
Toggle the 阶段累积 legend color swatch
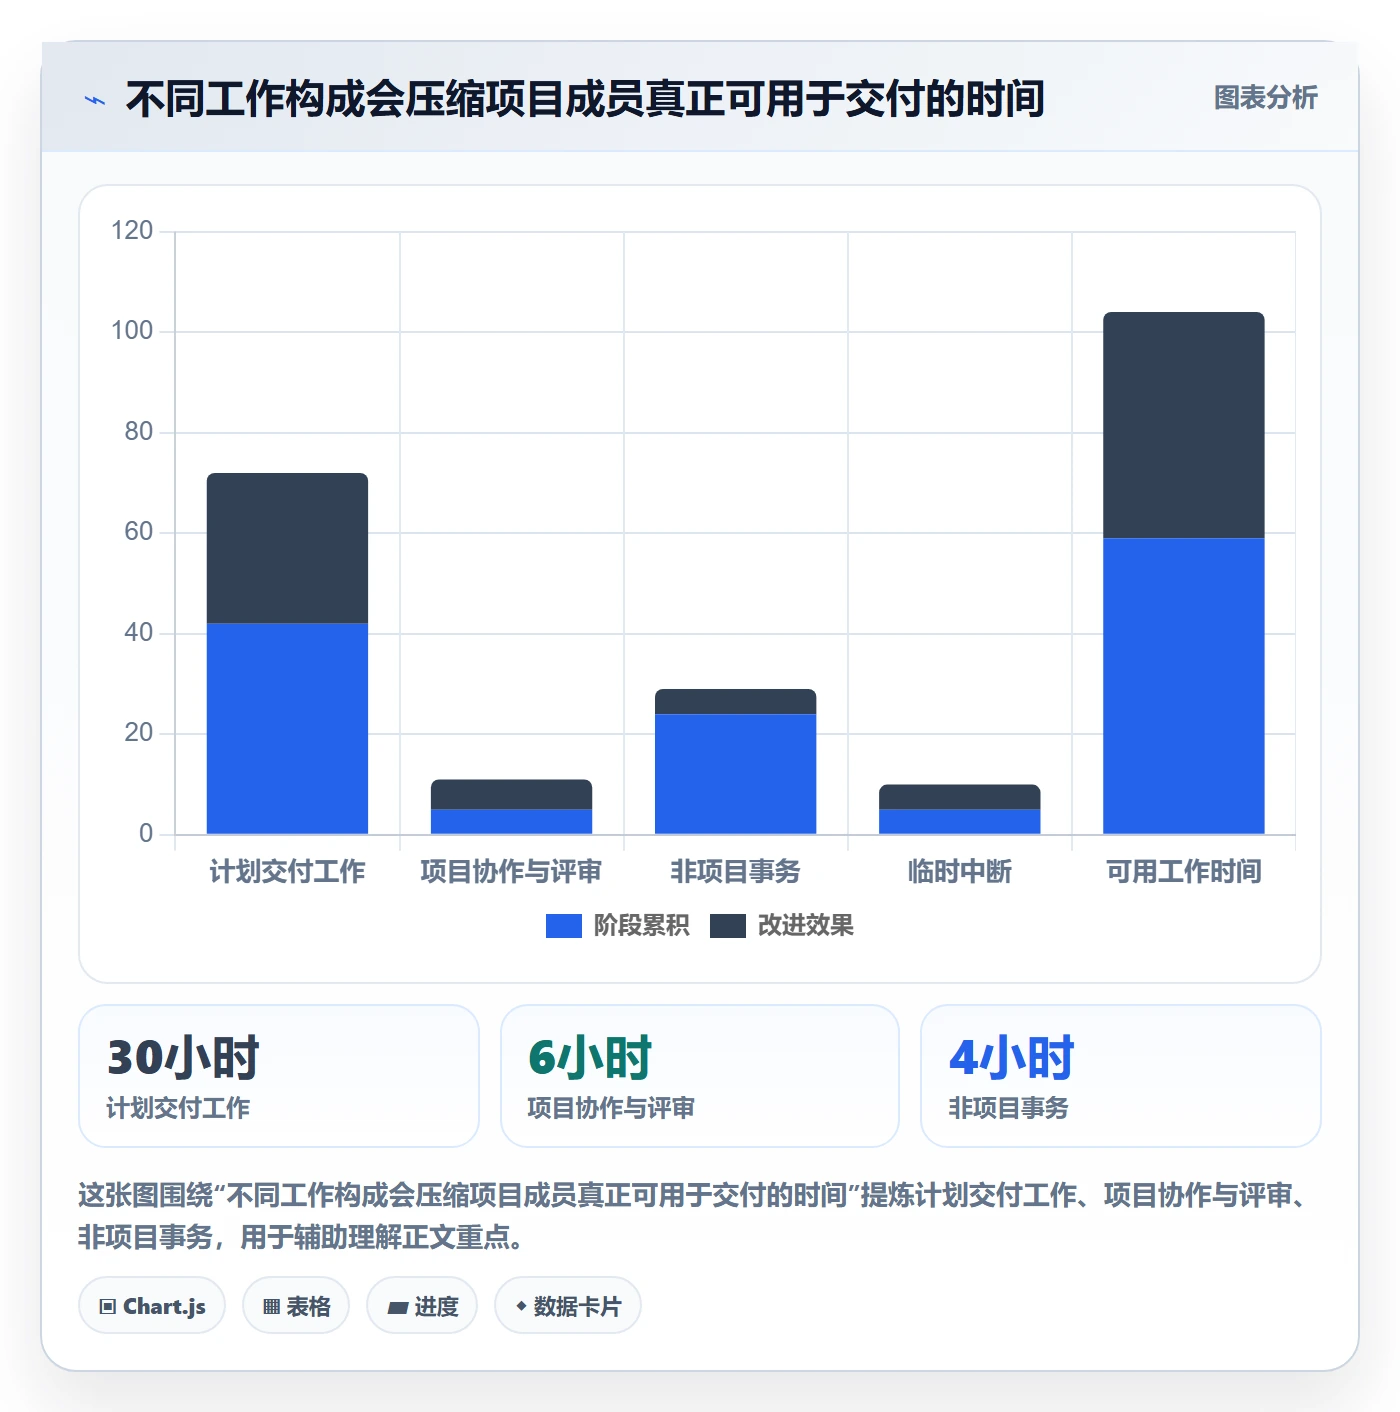[x=563, y=926]
